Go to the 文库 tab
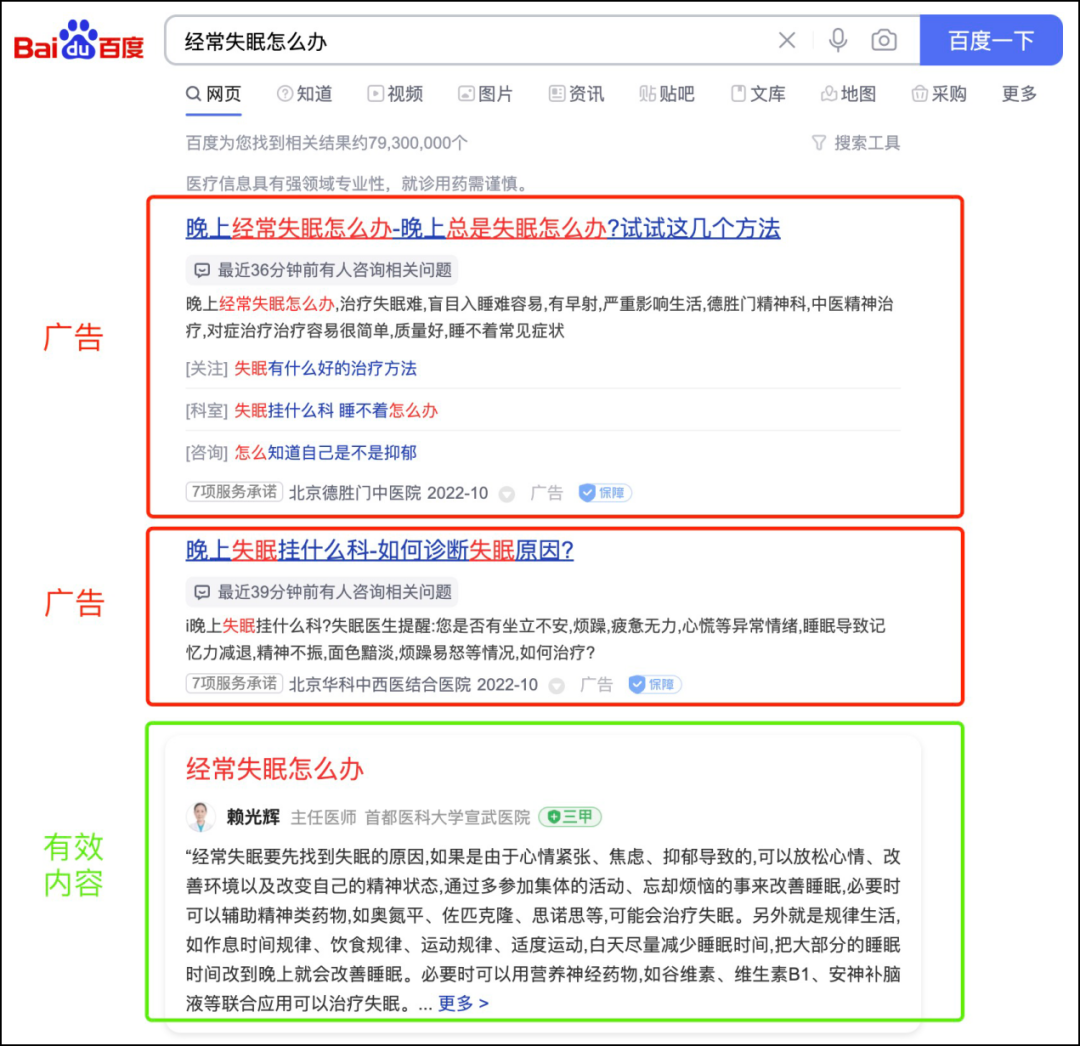Viewport: 1080px width, 1046px height. pos(758,94)
